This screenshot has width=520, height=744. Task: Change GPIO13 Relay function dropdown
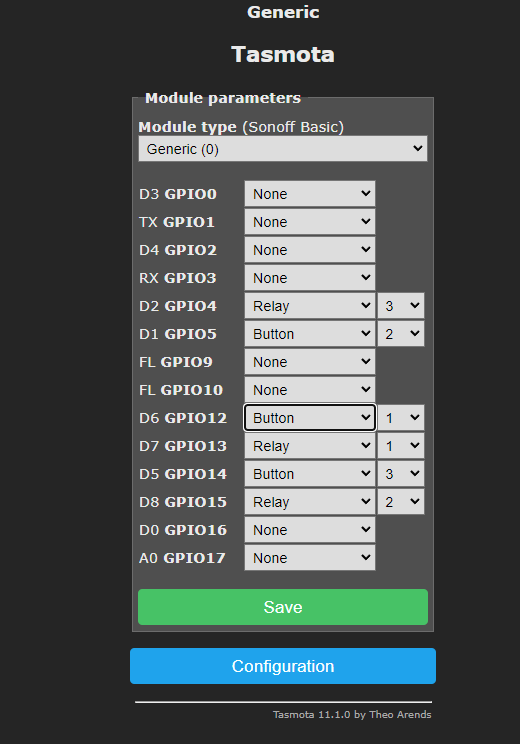click(x=310, y=446)
